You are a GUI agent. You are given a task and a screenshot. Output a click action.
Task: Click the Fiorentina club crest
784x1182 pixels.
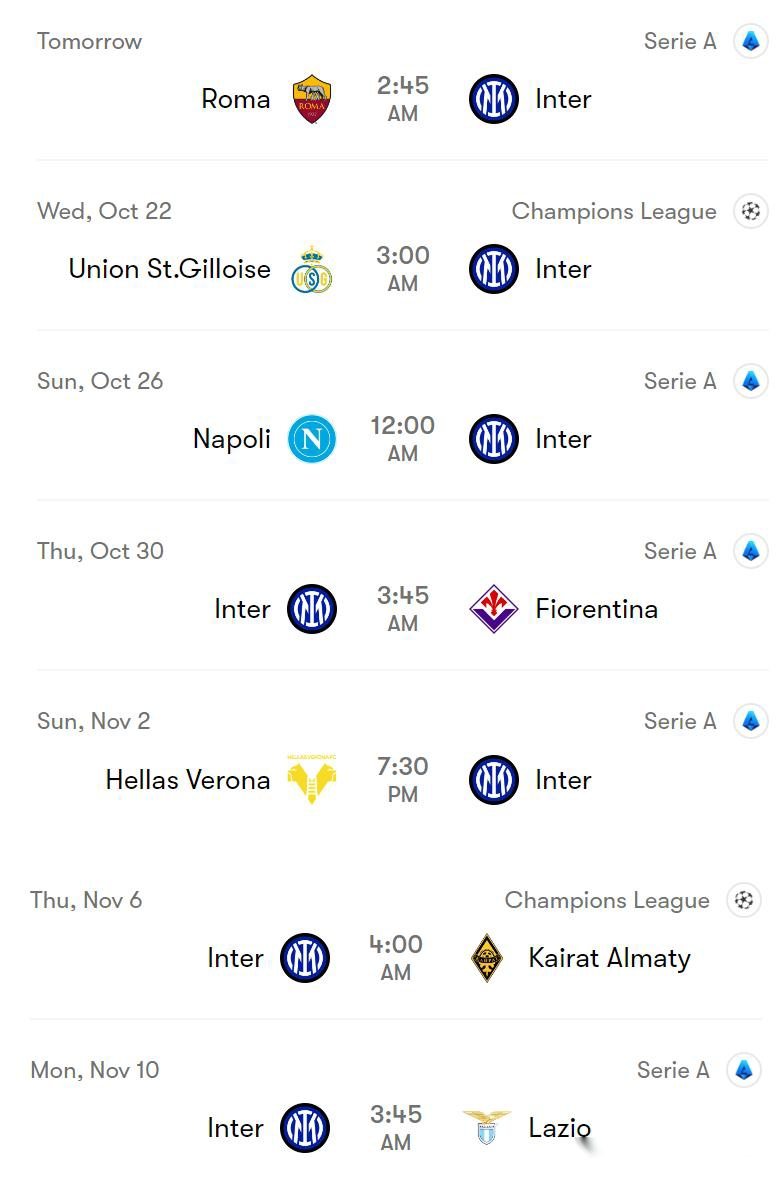494,609
